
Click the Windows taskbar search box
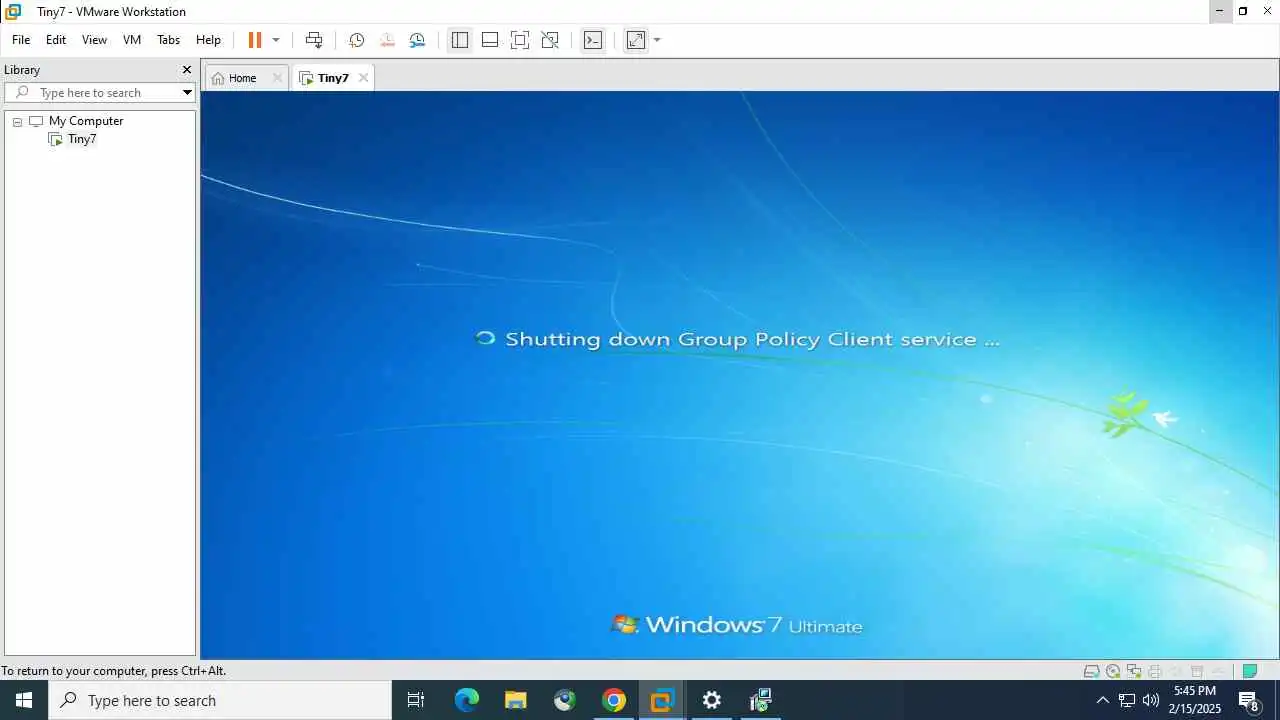220,700
